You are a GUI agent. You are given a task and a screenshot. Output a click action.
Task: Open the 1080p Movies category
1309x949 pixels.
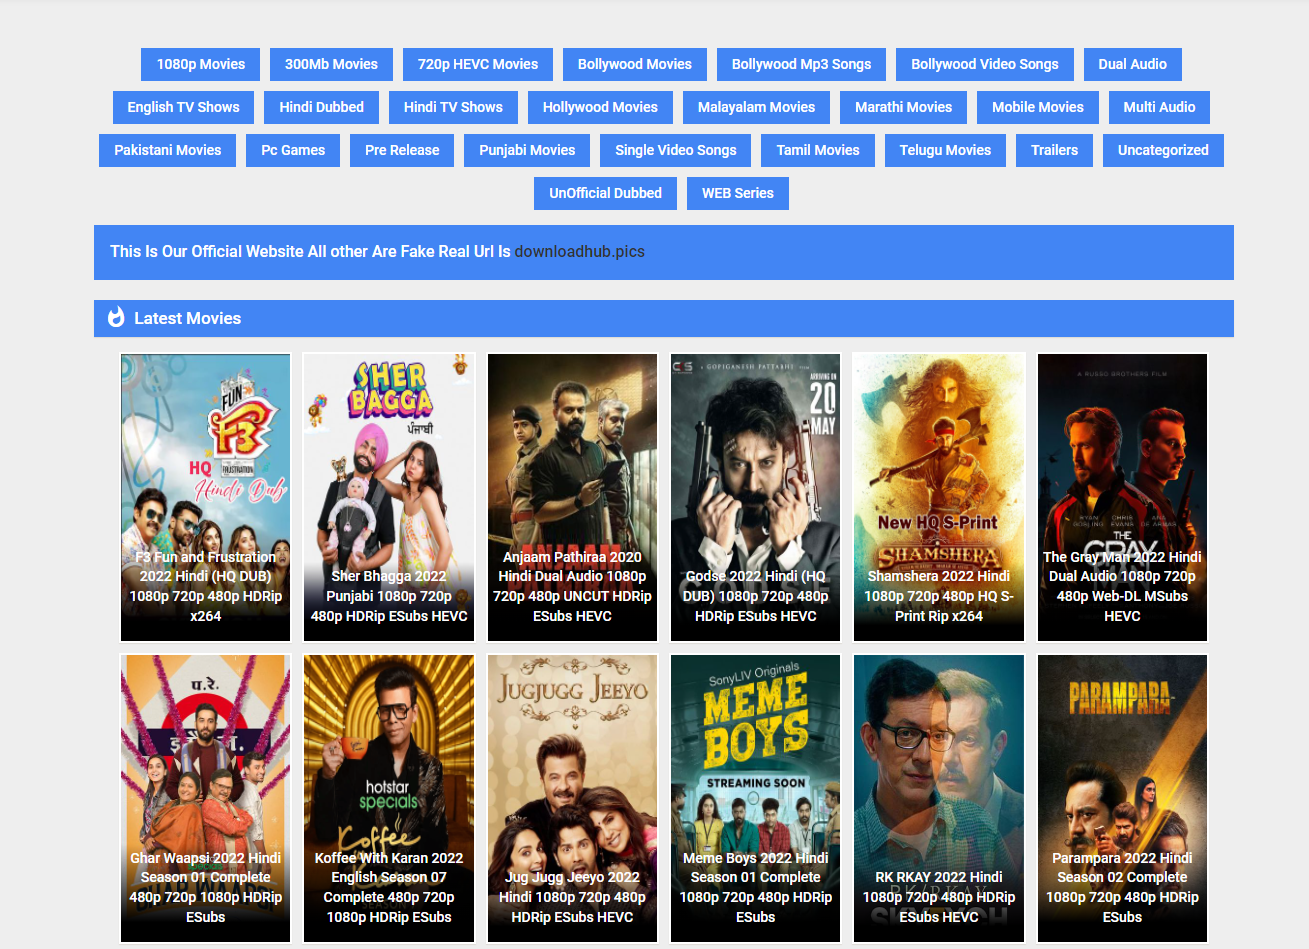point(201,64)
